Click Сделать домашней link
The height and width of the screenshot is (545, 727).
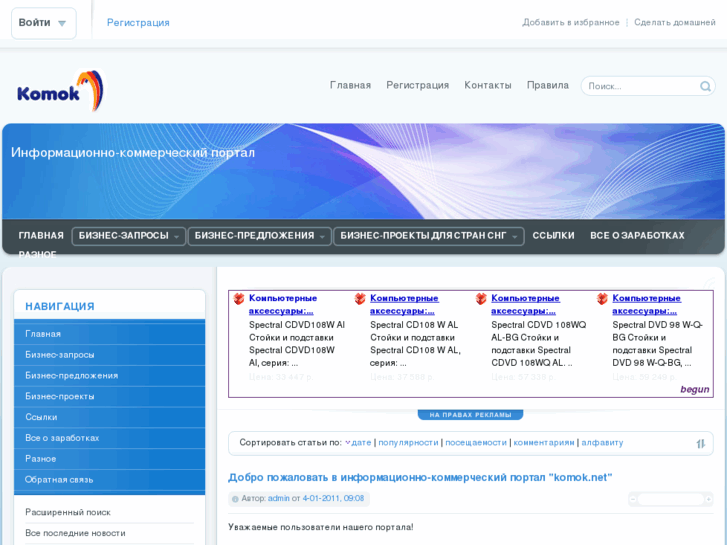pos(675,22)
